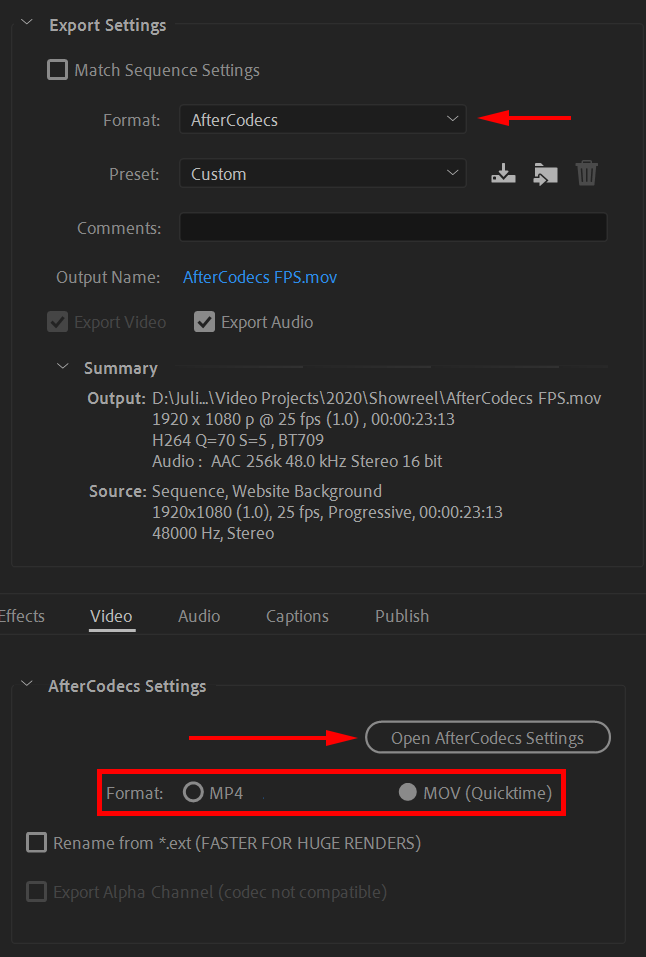Delete the Custom preset with trash icon
The image size is (646, 957).
pyautogui.click(x=587, y=172)
